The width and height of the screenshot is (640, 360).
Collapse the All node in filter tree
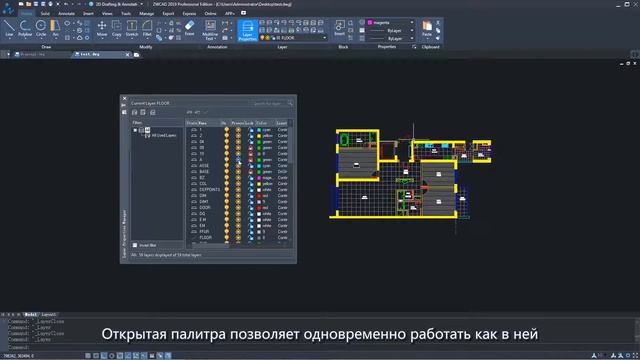point(135,130)
